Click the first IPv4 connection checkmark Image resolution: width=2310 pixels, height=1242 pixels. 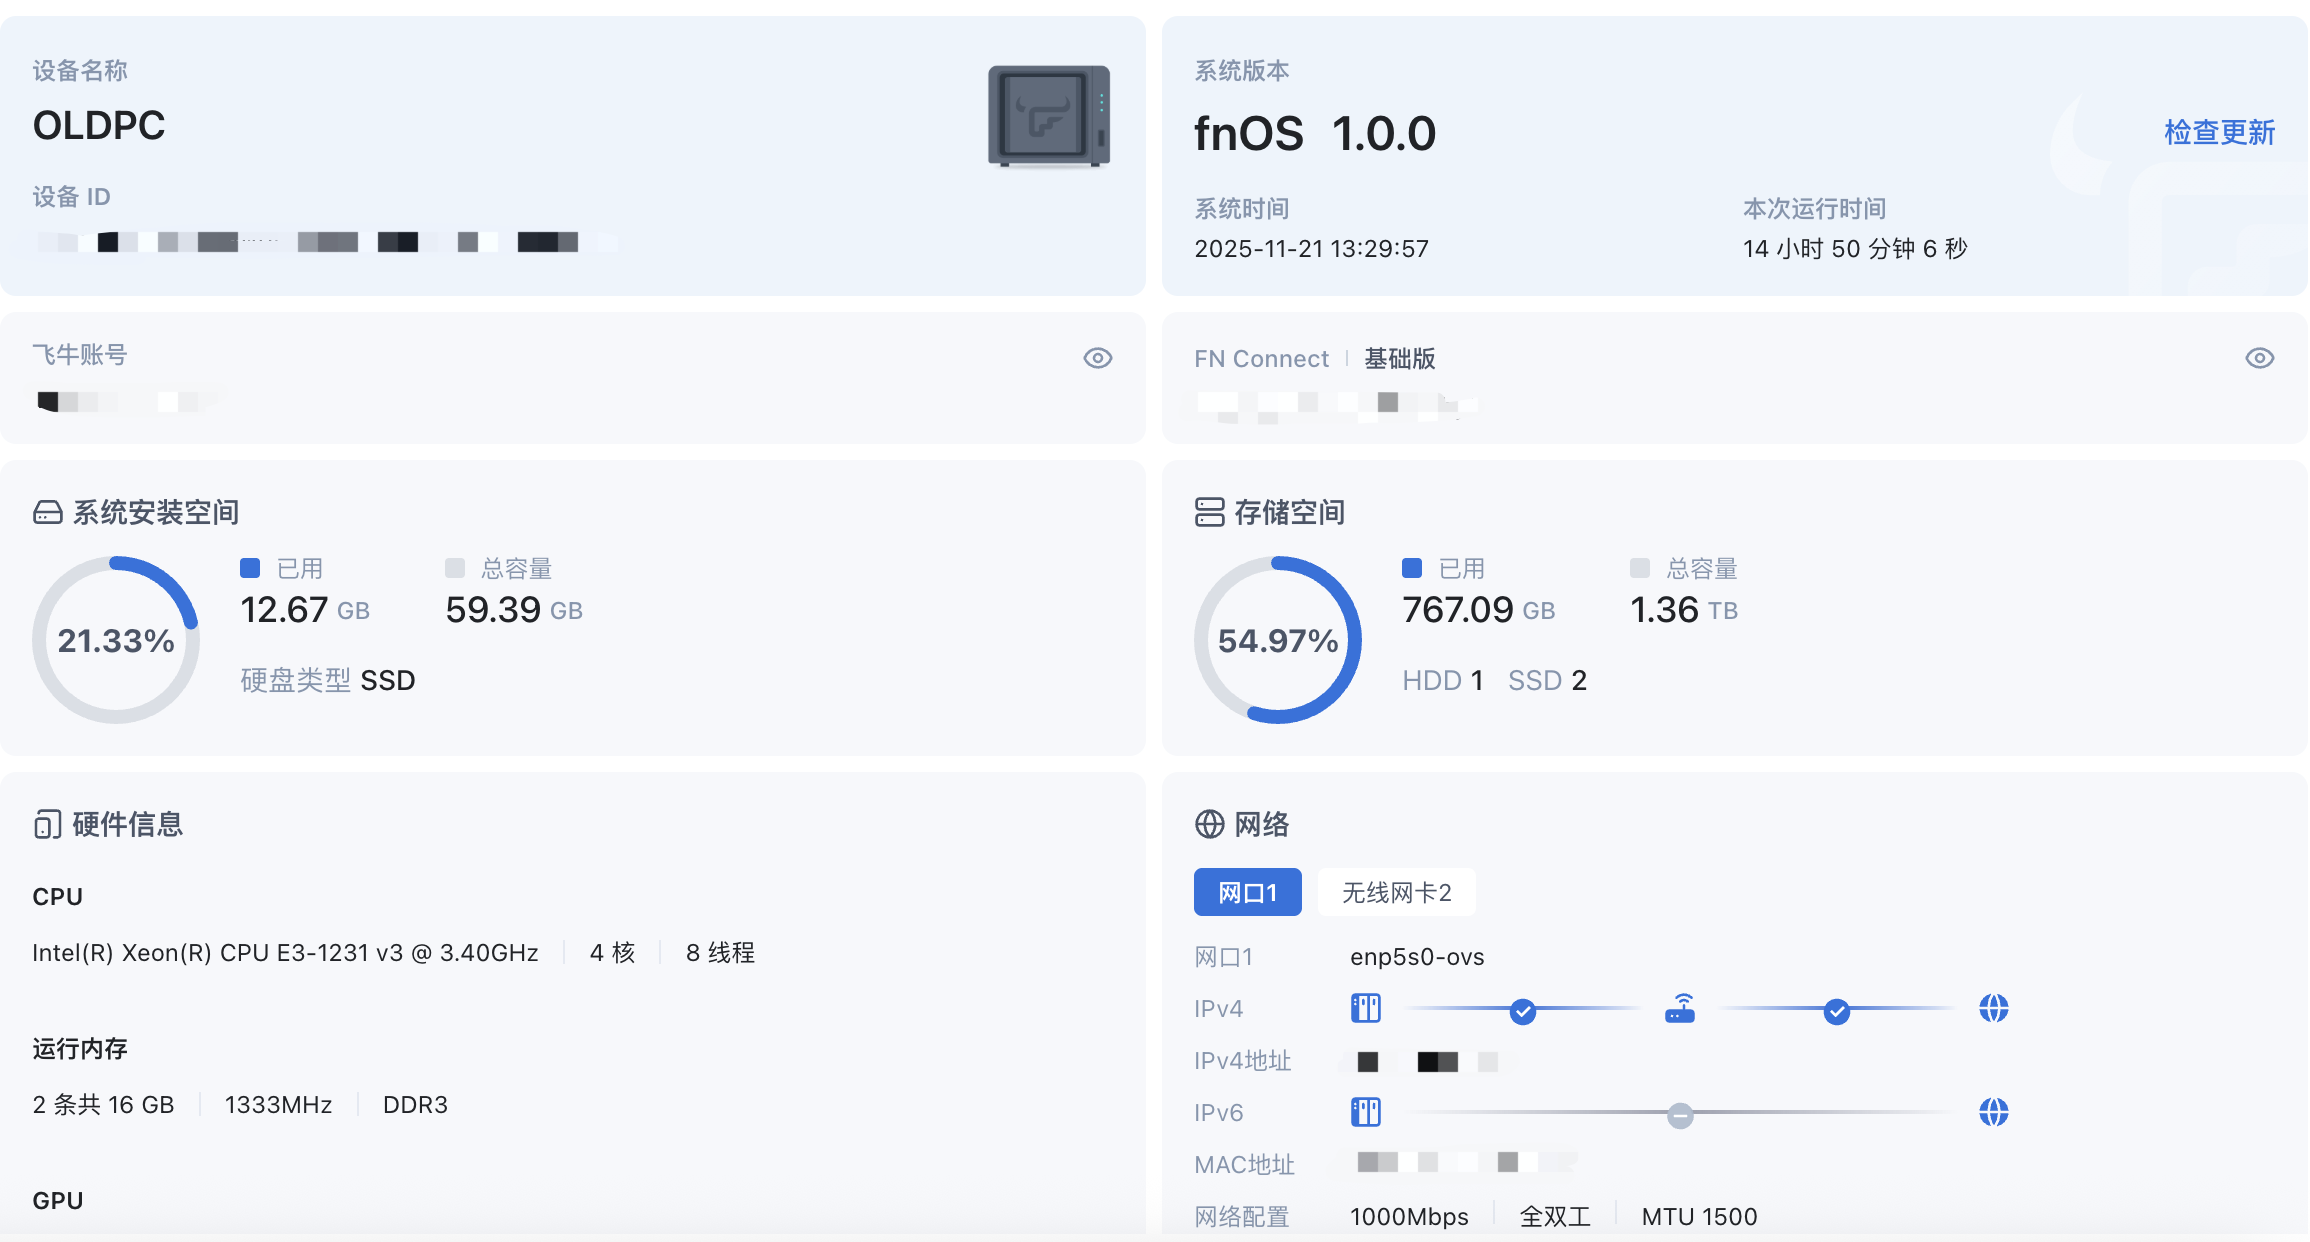1522,1012
